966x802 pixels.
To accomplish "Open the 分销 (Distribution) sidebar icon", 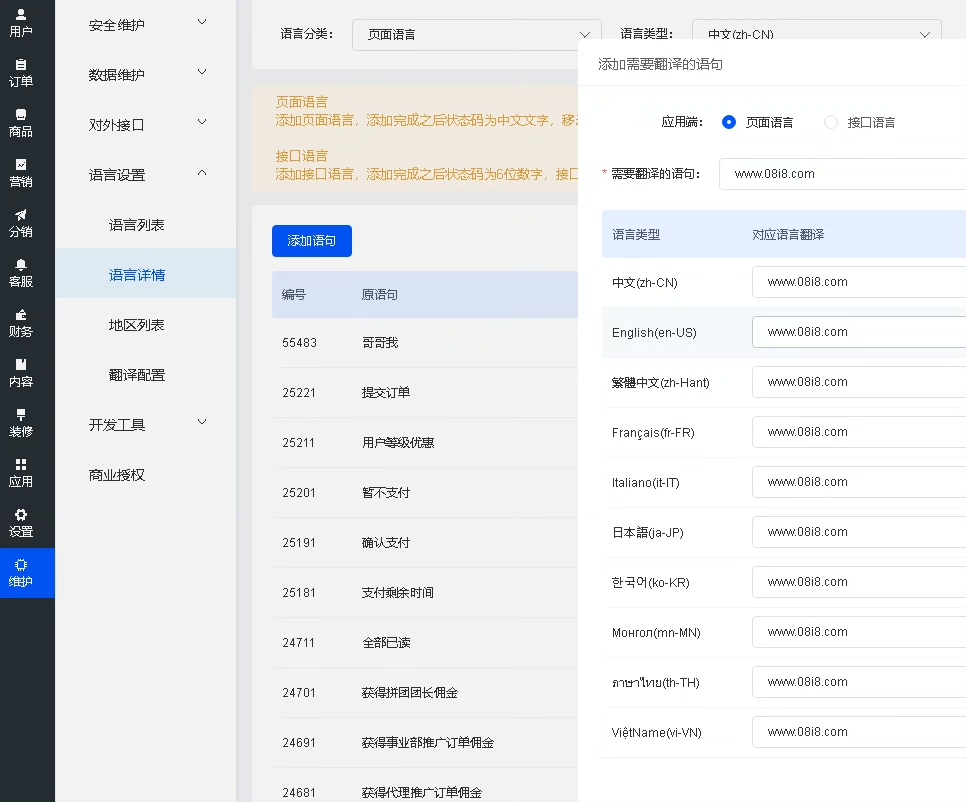I will pyautogui.click(x=21, y=222).
